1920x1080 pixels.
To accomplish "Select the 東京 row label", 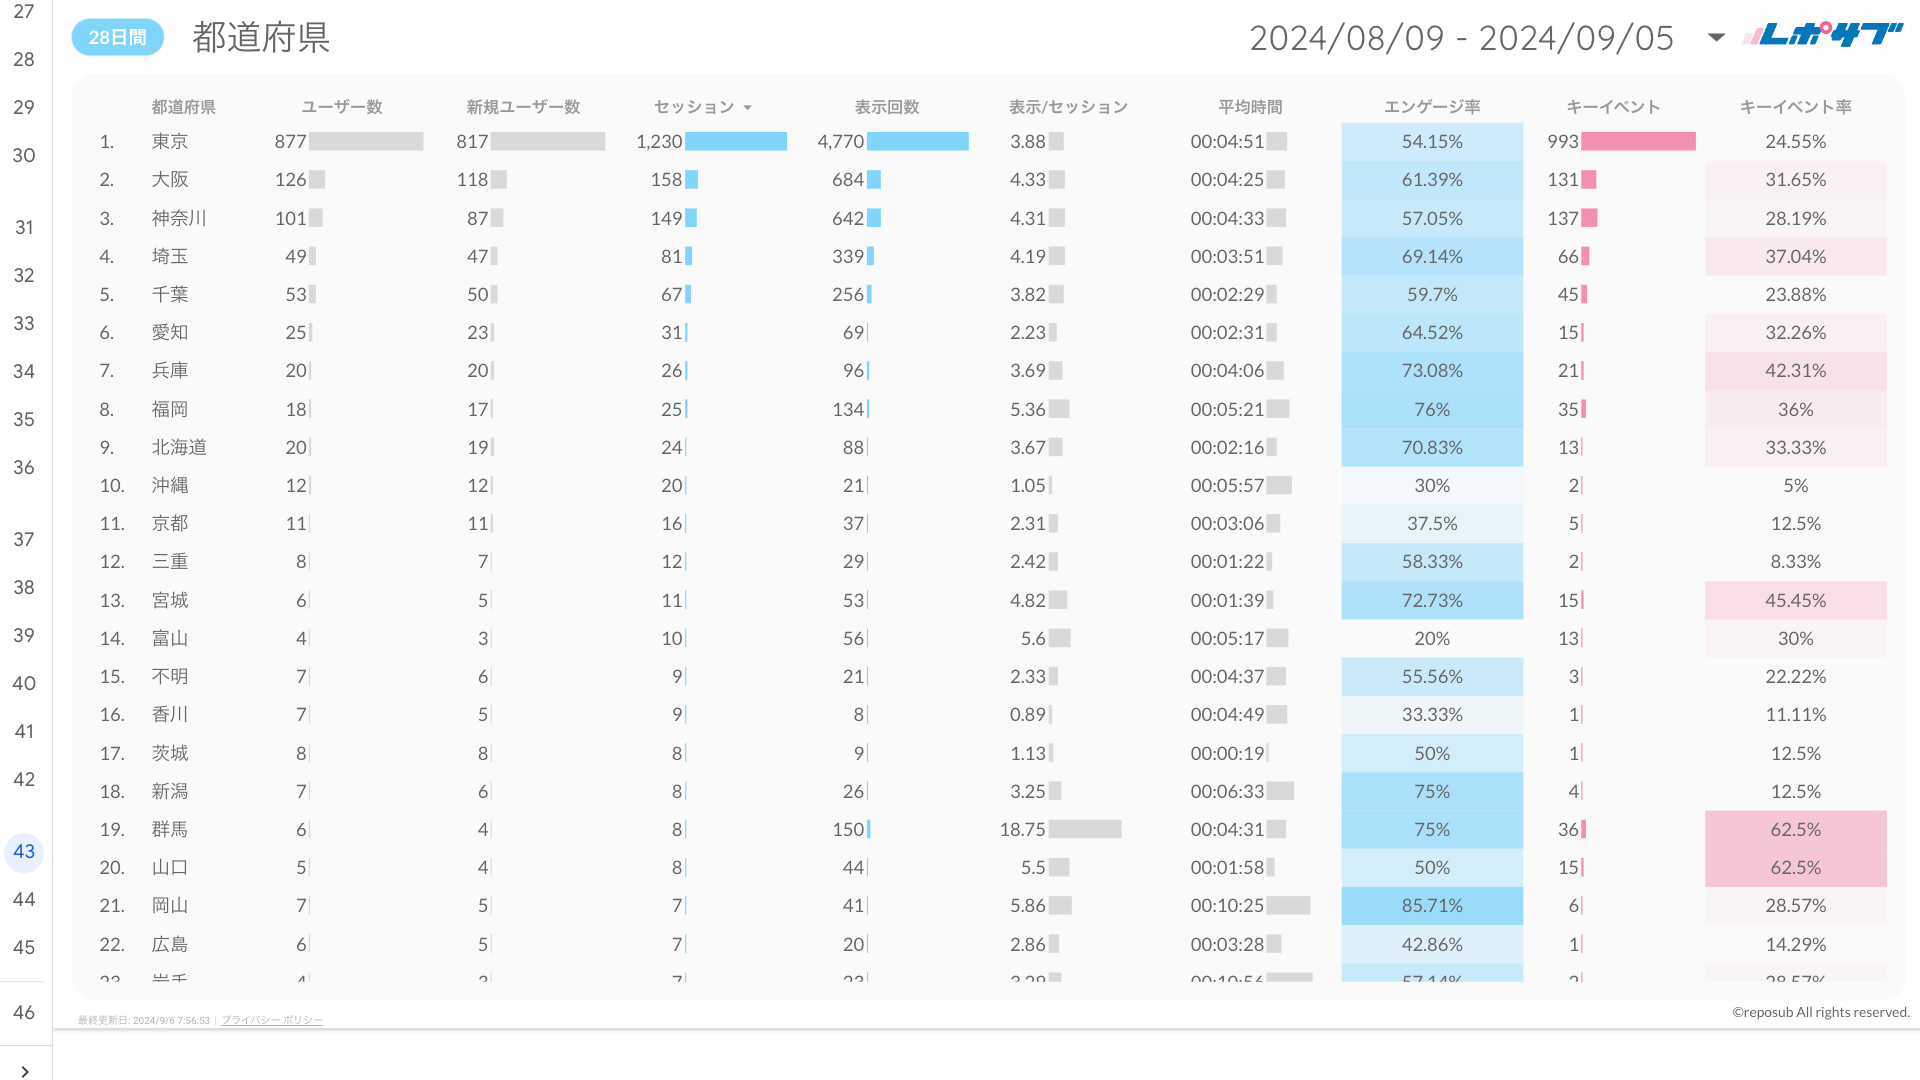I will [170, 142].
